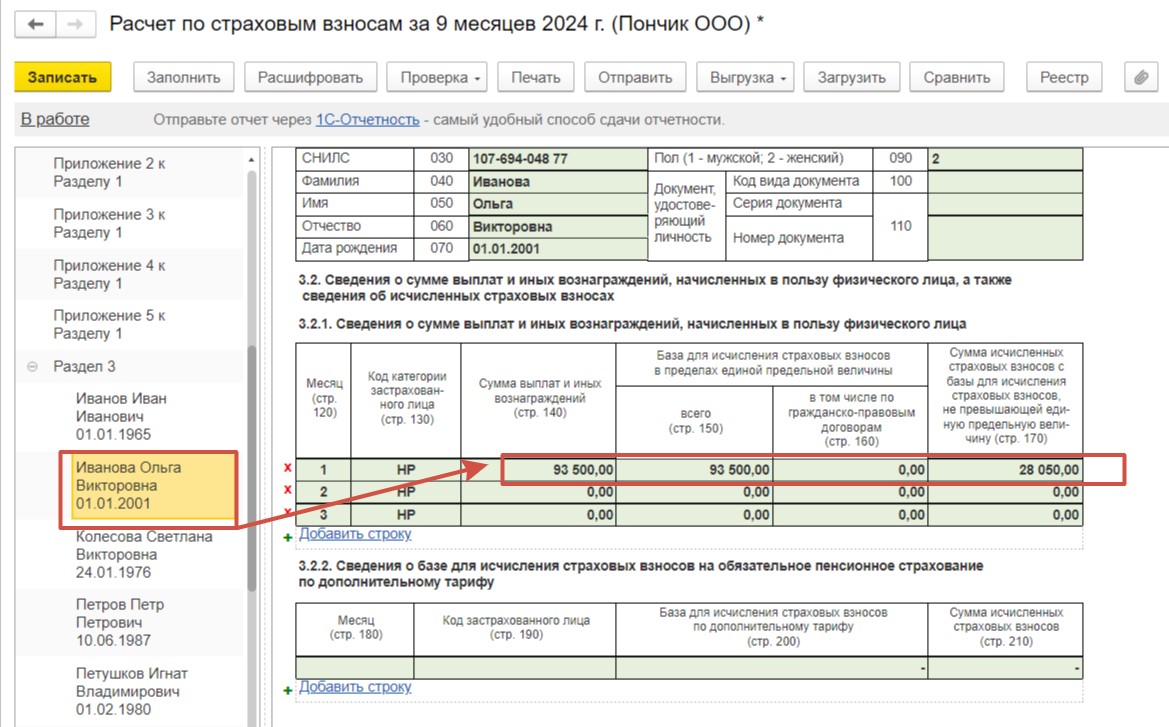The image size is (1169, 727).
Task: Click the Отчество field Викторовна
Action: tap(558, 227)
